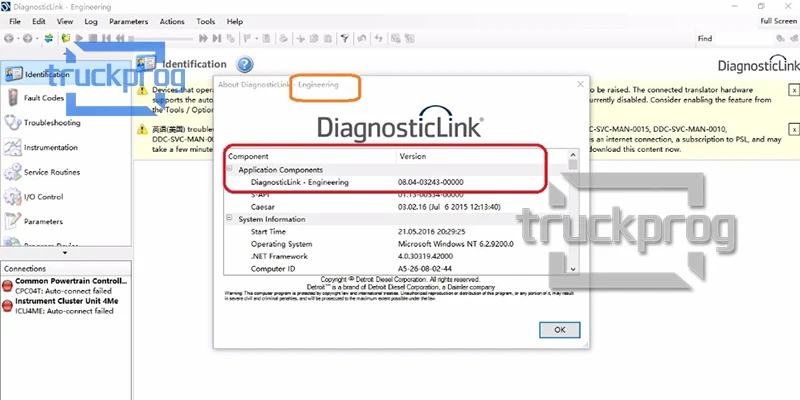Select the DiagnosticLink - Engineering component row
Screen dimensions: 800x400
tap(396, 182)
